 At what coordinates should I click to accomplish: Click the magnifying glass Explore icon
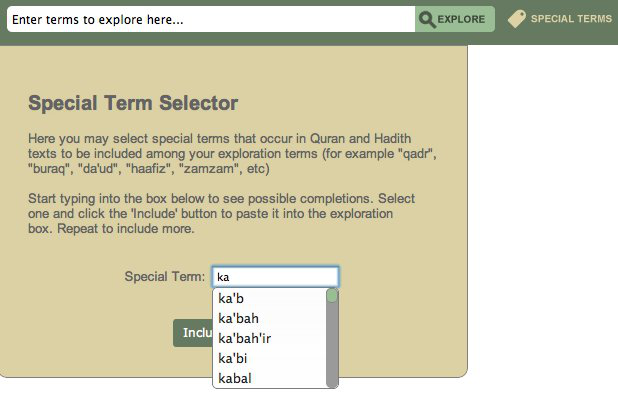(x=427, y=19)
